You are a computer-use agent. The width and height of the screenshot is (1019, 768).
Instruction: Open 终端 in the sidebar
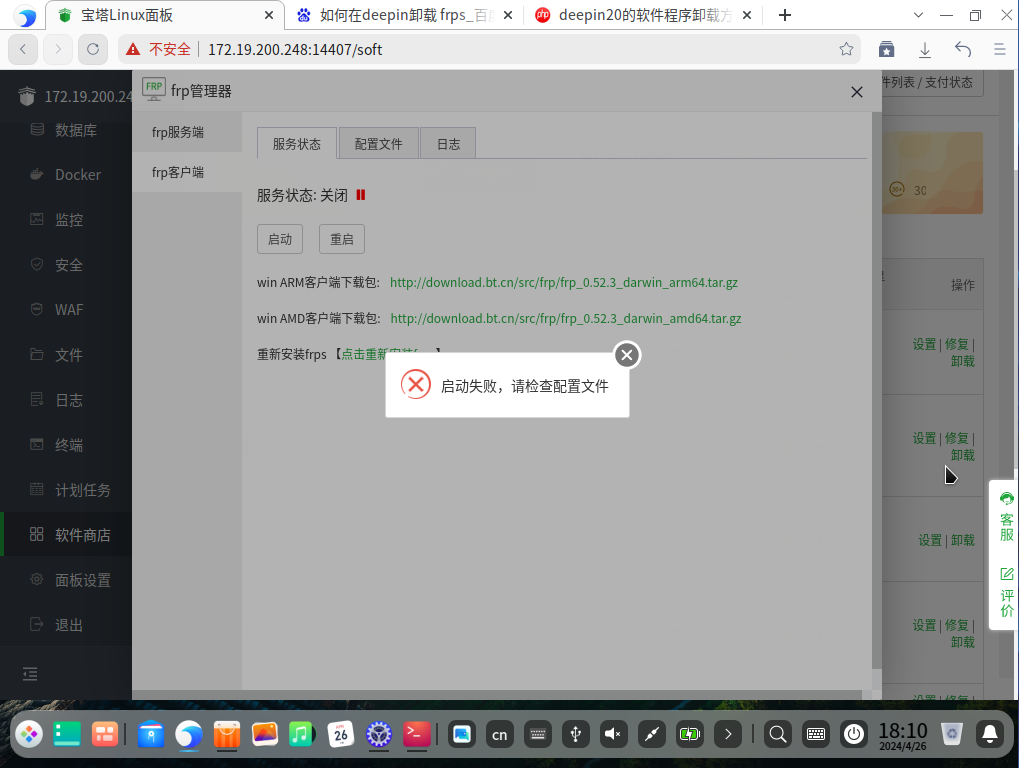tap(66, 445)
